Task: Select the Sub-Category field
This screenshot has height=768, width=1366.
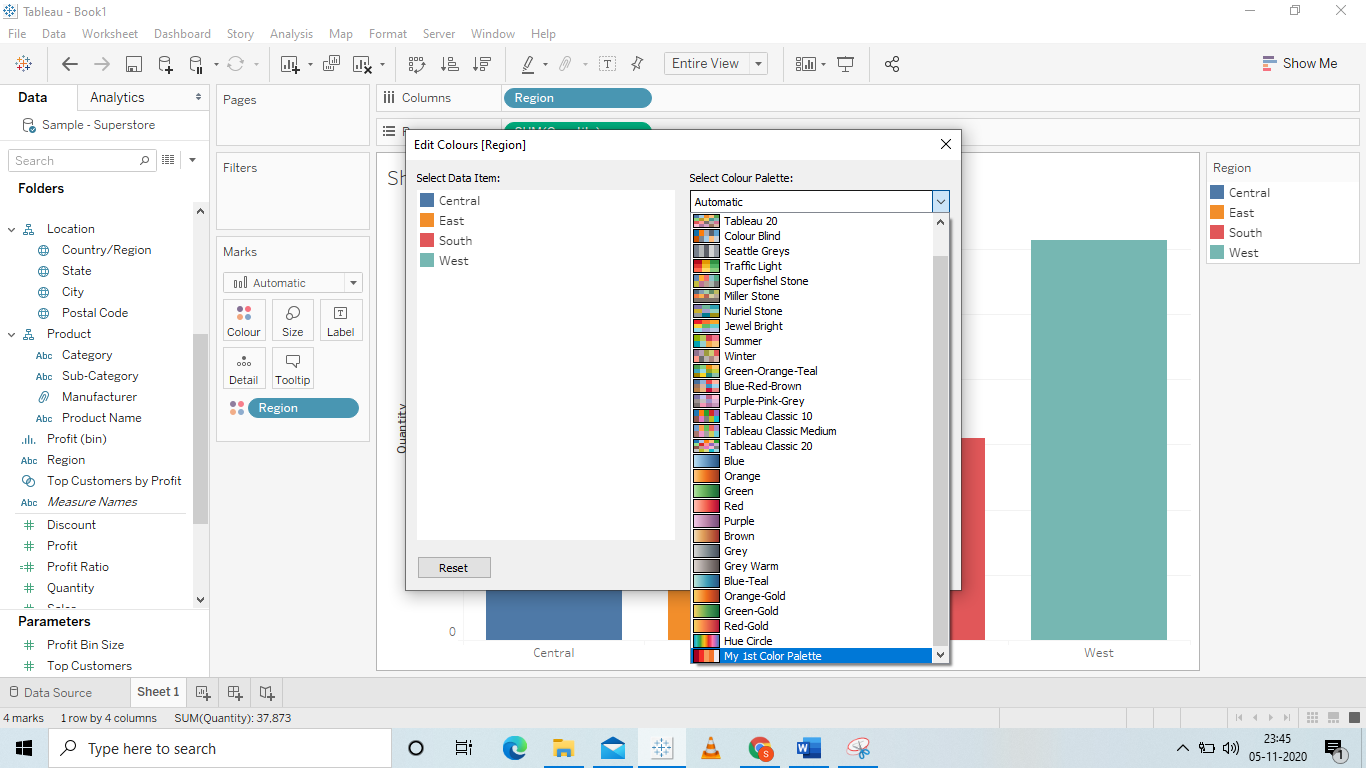Action: pyautogui.click(x=100, y=376)
